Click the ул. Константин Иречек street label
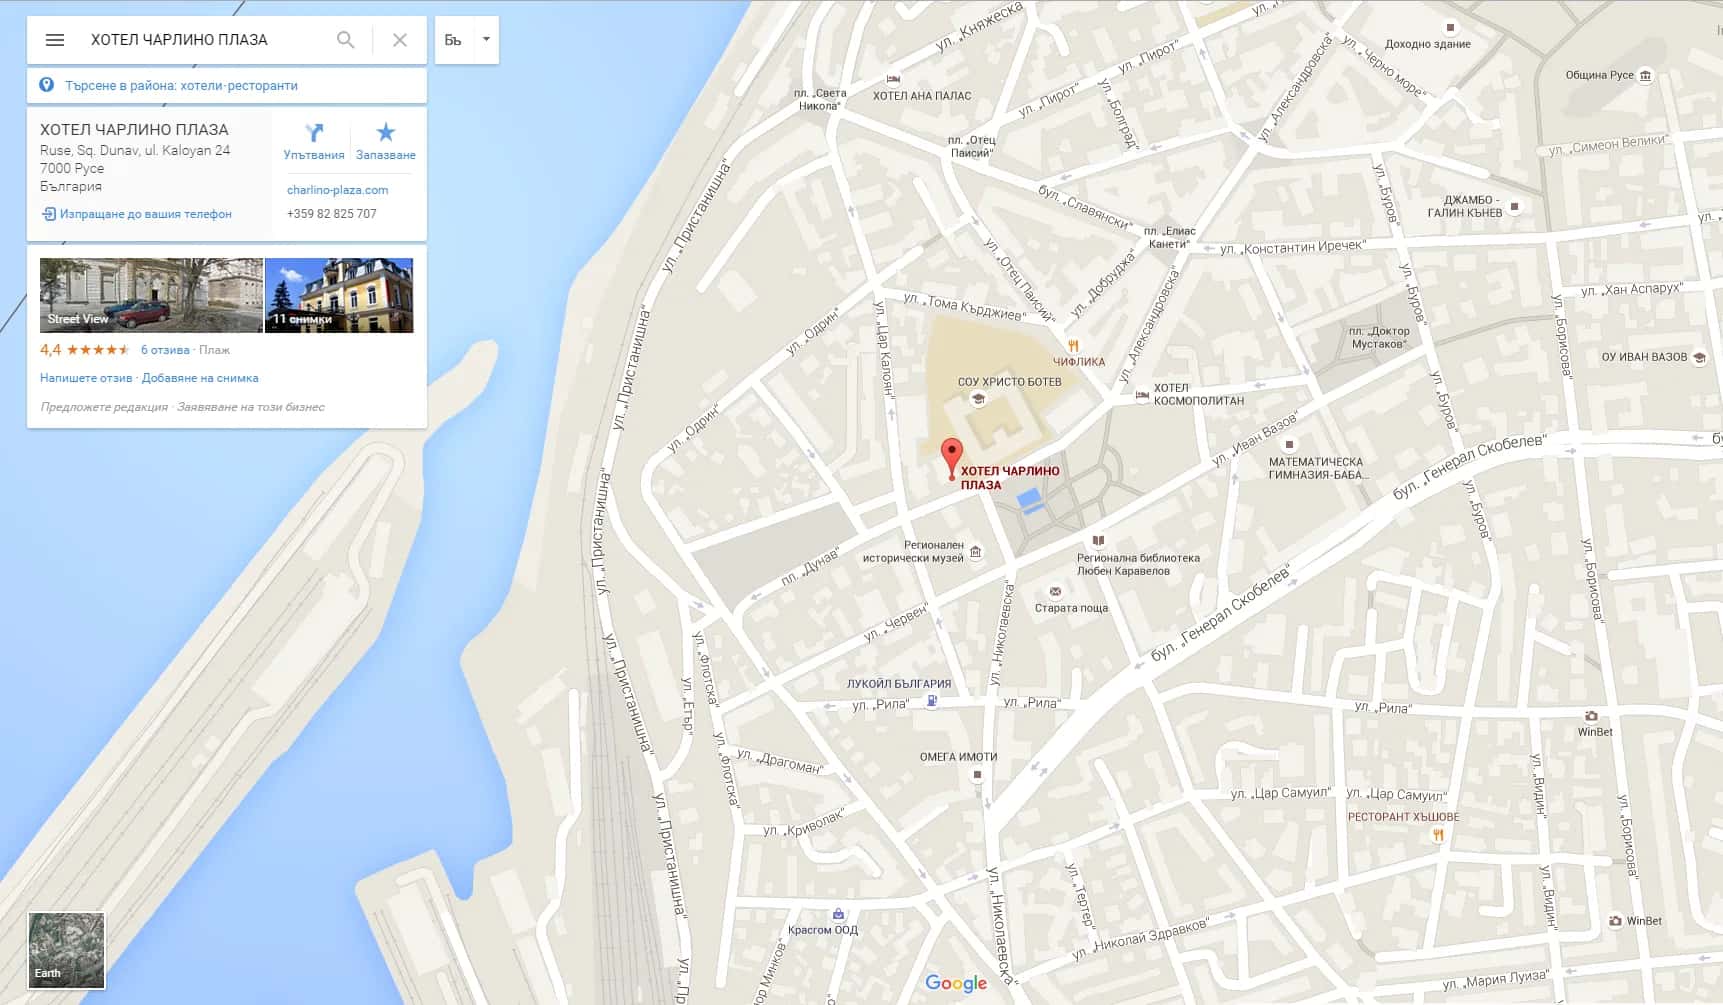Image resolution: width=1723 pixels, height=1005 pixels. (x=1293, y=247)
